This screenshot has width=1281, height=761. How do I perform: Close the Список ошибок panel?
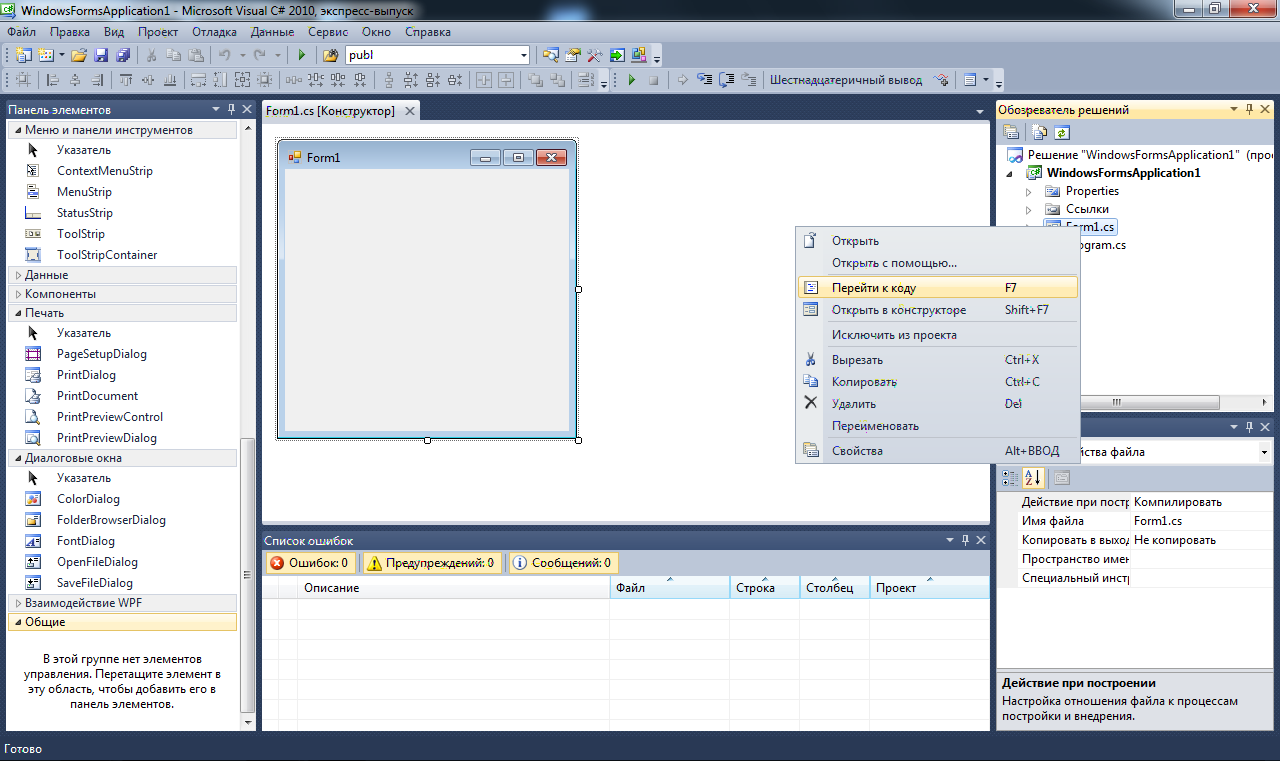(x=980, y=540)
